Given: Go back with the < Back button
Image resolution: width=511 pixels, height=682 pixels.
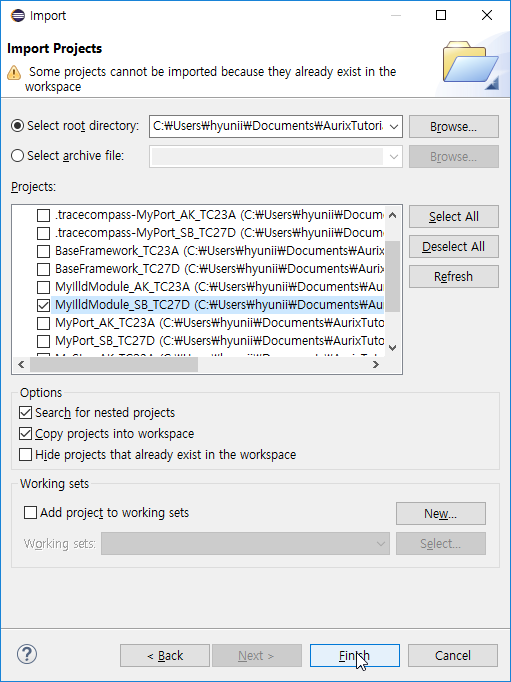Looking at the screenshot, I should click(x=165, y=655).
